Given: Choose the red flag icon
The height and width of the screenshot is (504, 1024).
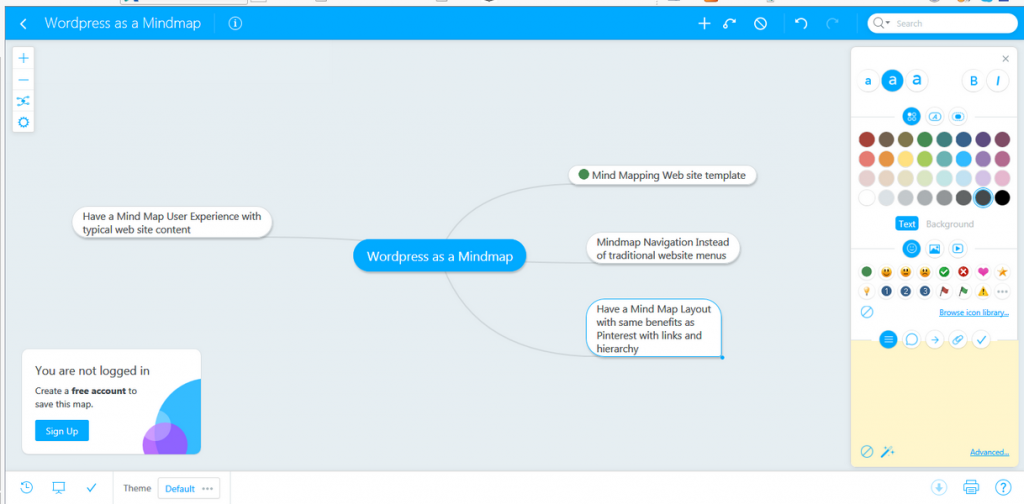Looking at the screenshot, I should coord(944,291).
